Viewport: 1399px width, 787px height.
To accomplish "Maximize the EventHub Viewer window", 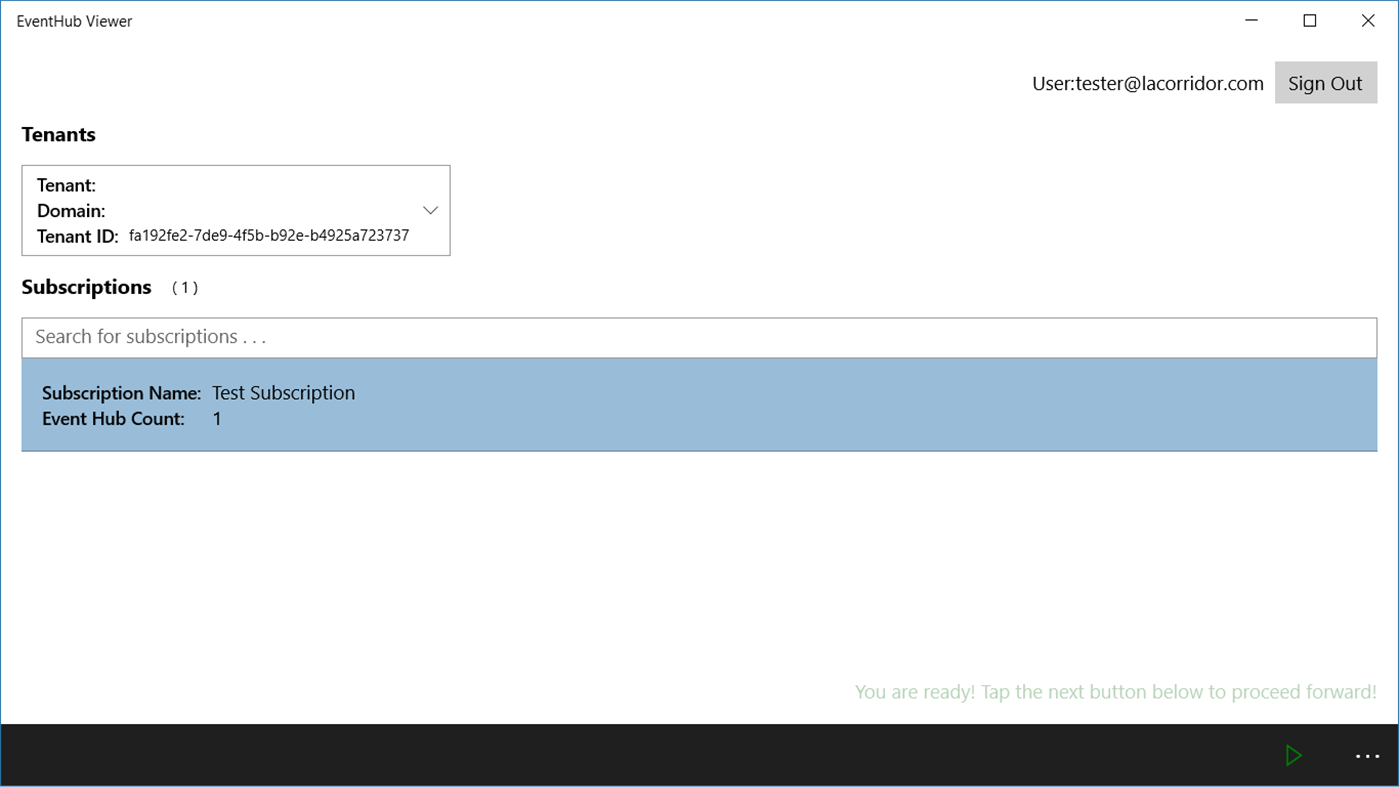I will click(1309, 20).
